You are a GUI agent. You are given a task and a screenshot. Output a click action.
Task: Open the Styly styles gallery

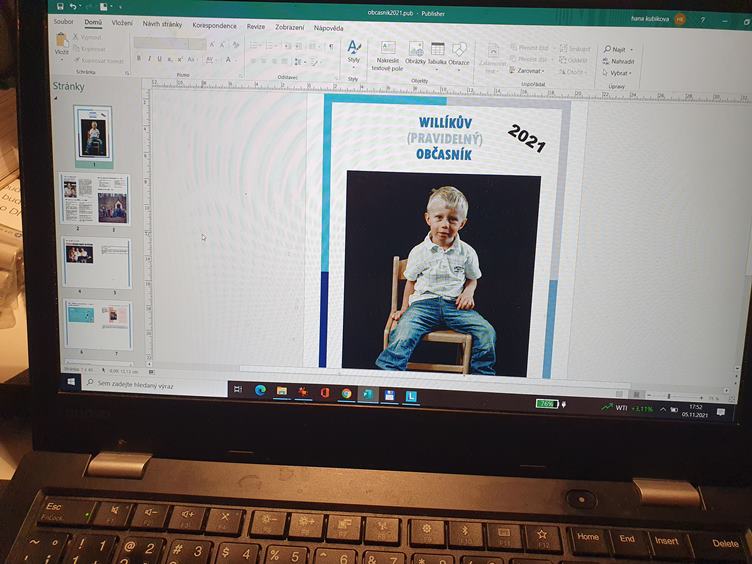353,52
